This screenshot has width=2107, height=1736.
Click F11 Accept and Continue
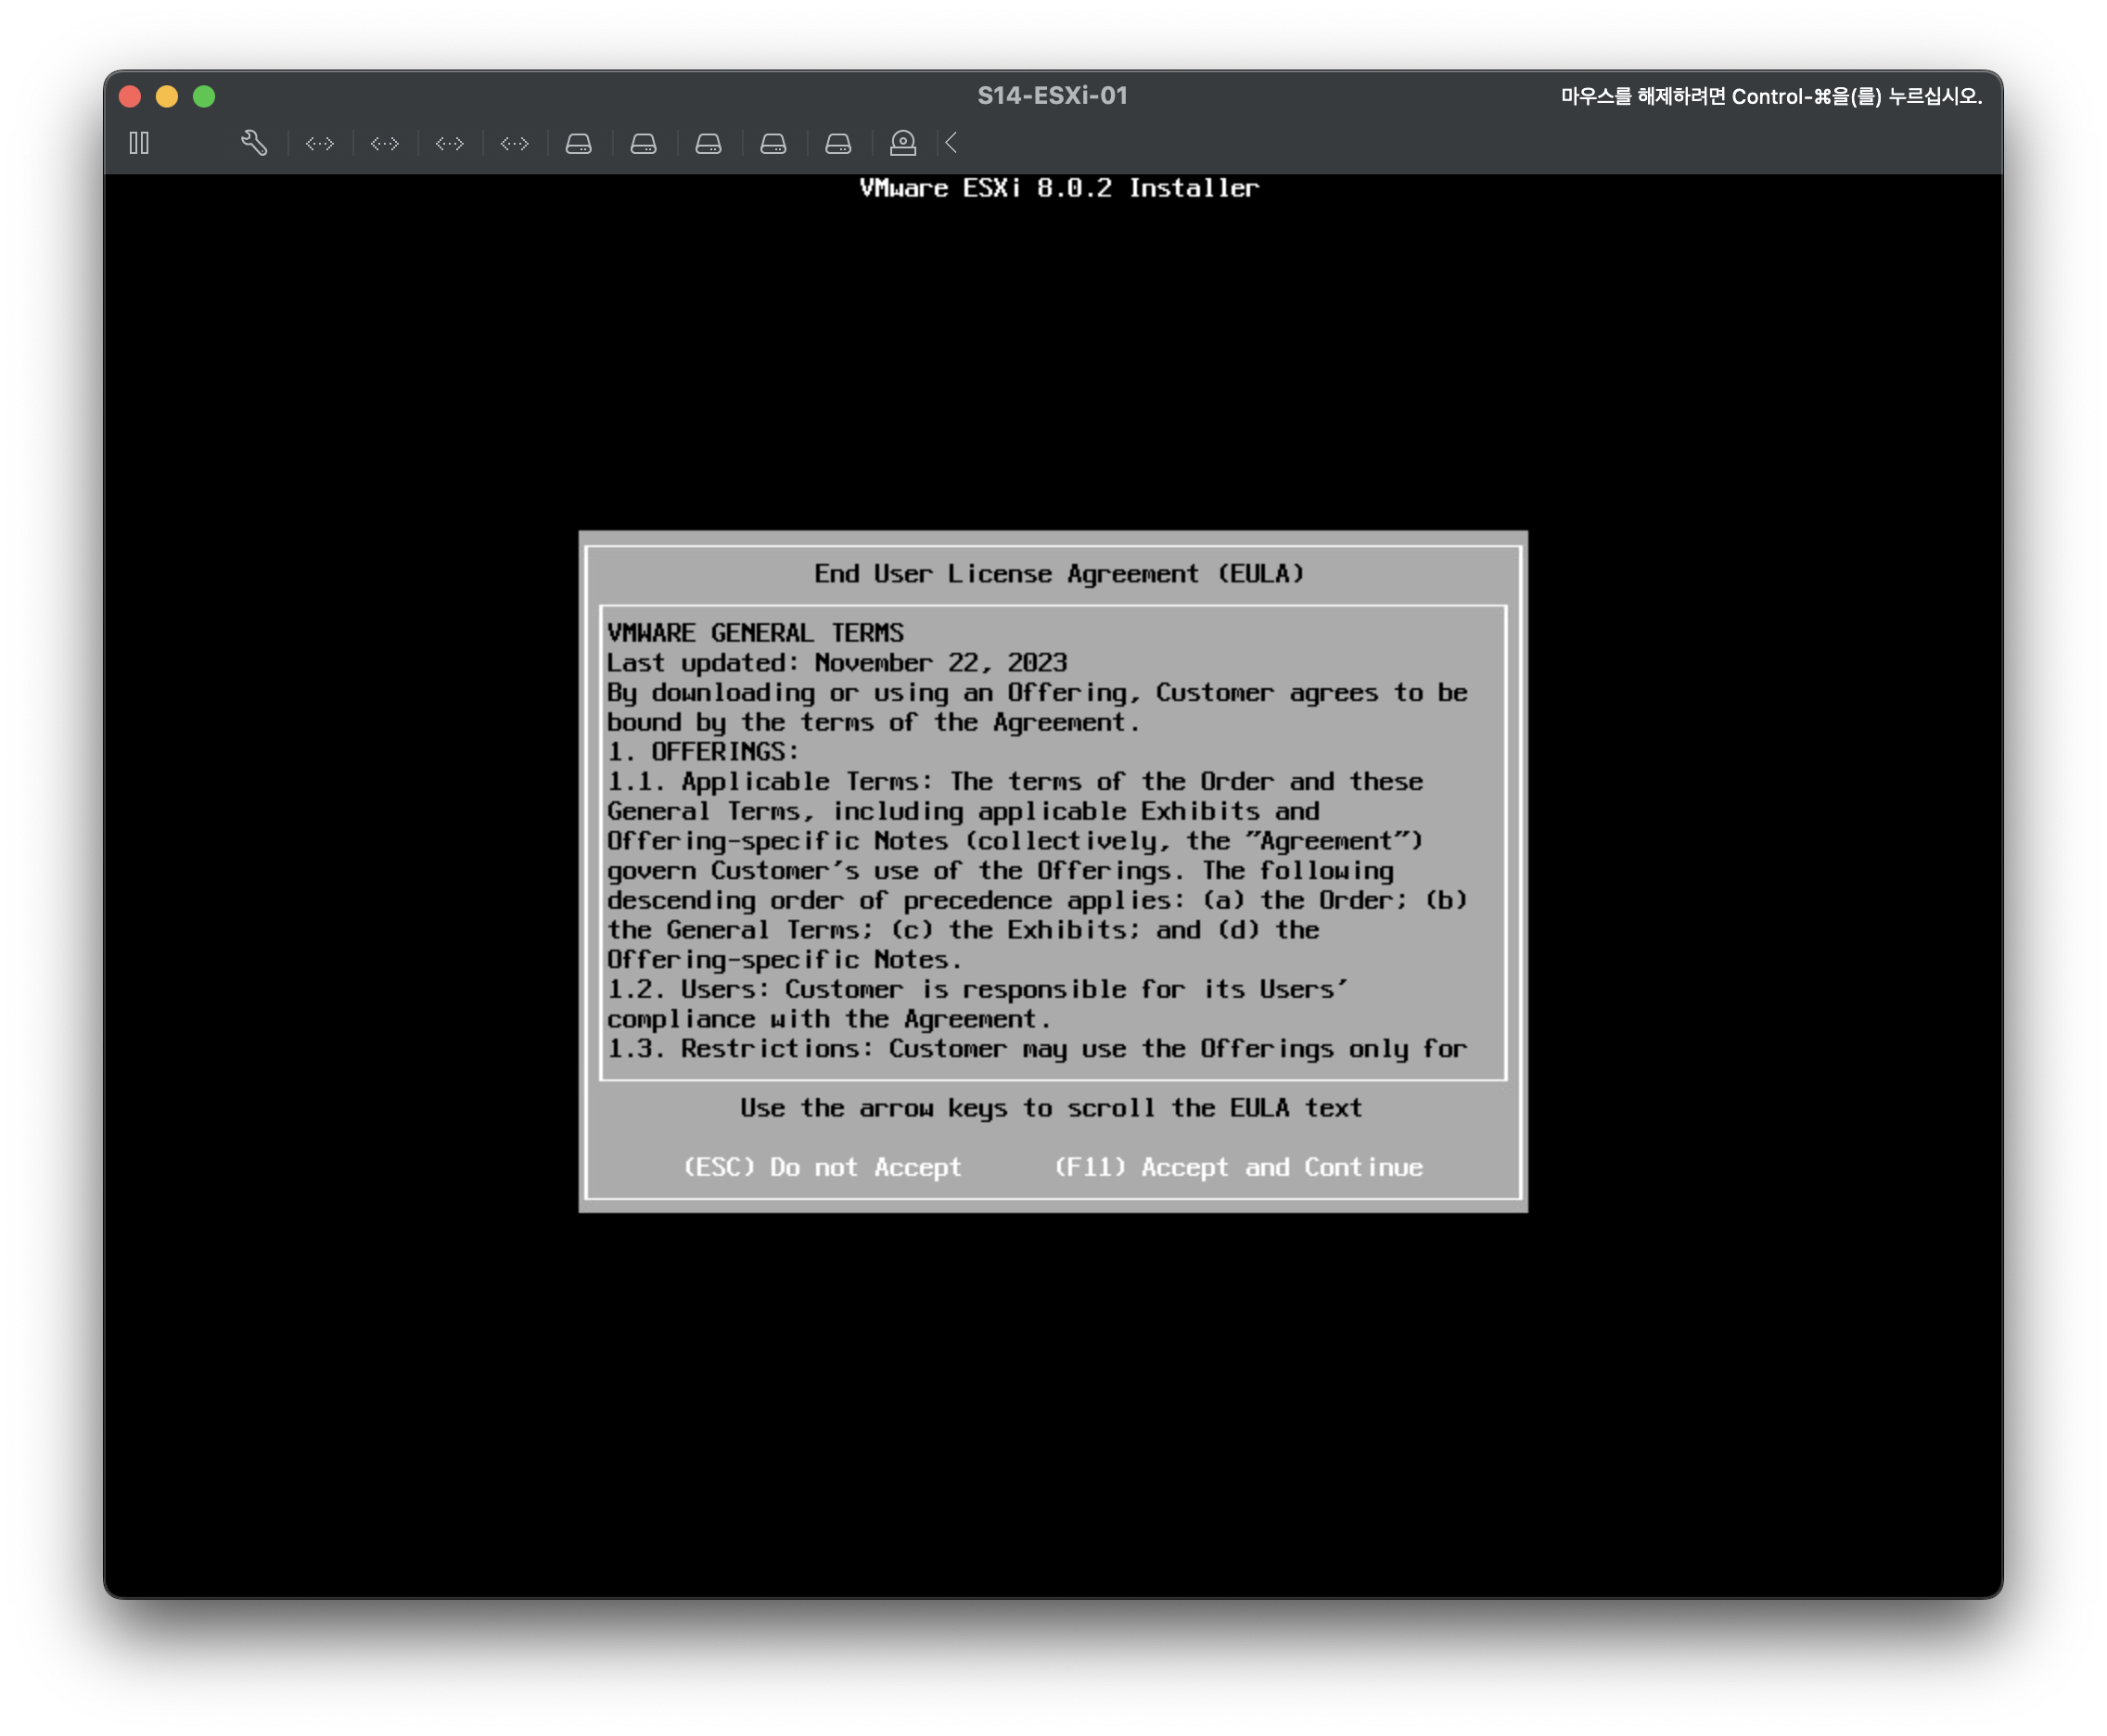1238,1167
